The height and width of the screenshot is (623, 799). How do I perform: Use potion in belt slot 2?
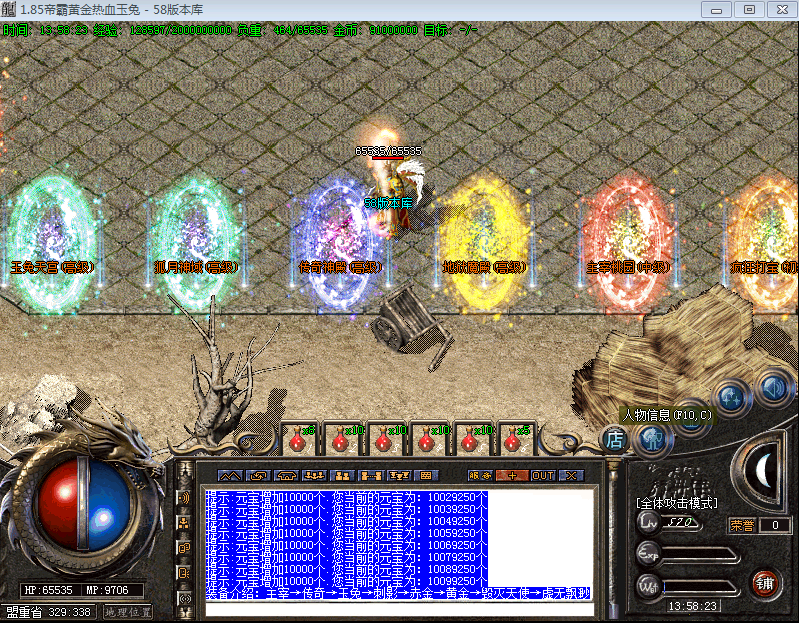pos(344,439)
